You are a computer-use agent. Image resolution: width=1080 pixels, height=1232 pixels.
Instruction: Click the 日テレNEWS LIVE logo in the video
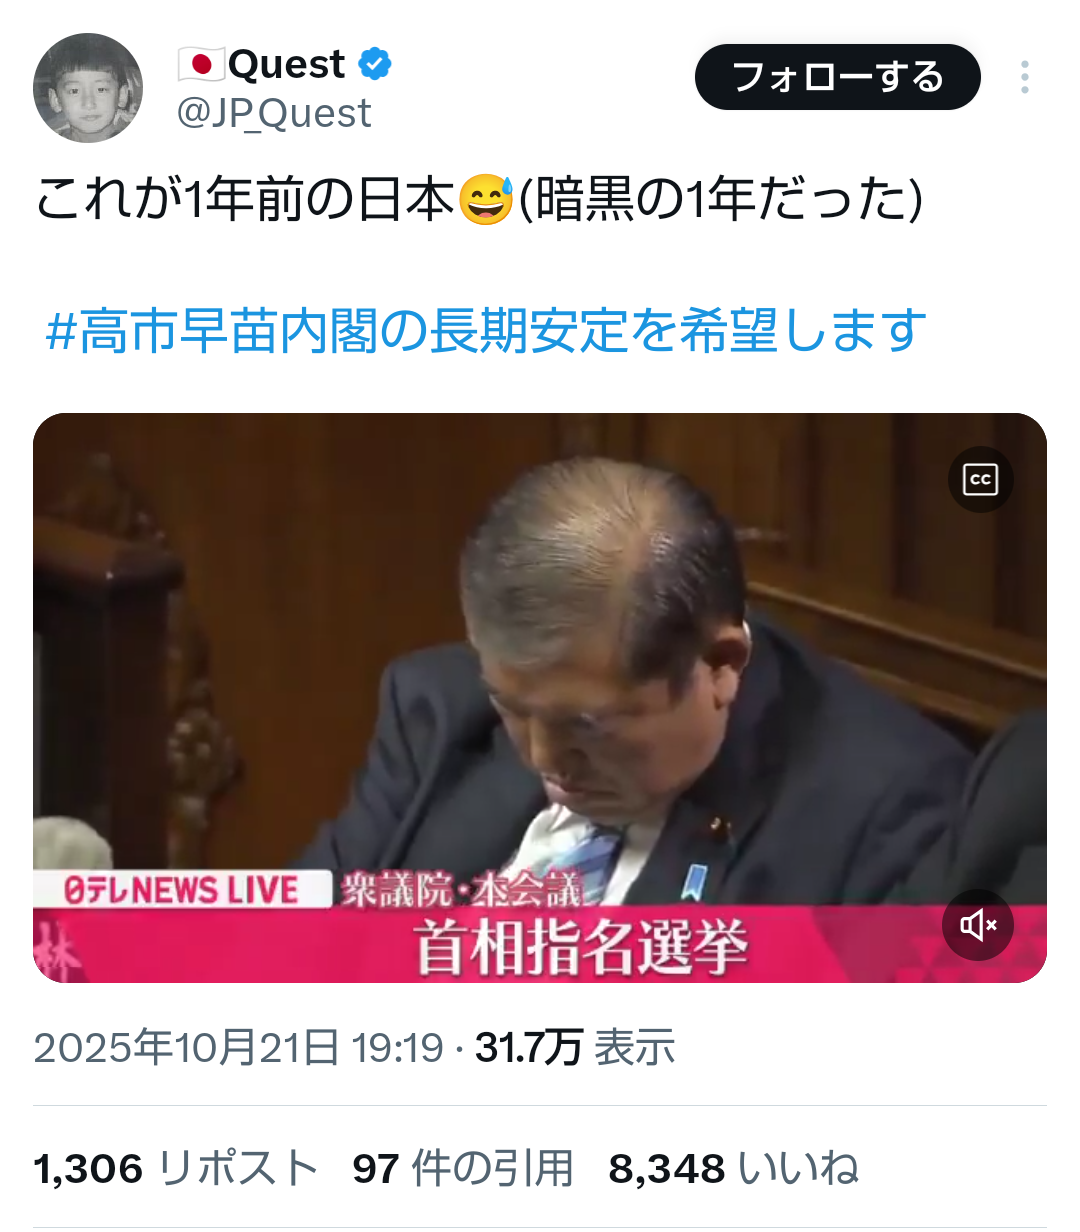click(182, 889)
